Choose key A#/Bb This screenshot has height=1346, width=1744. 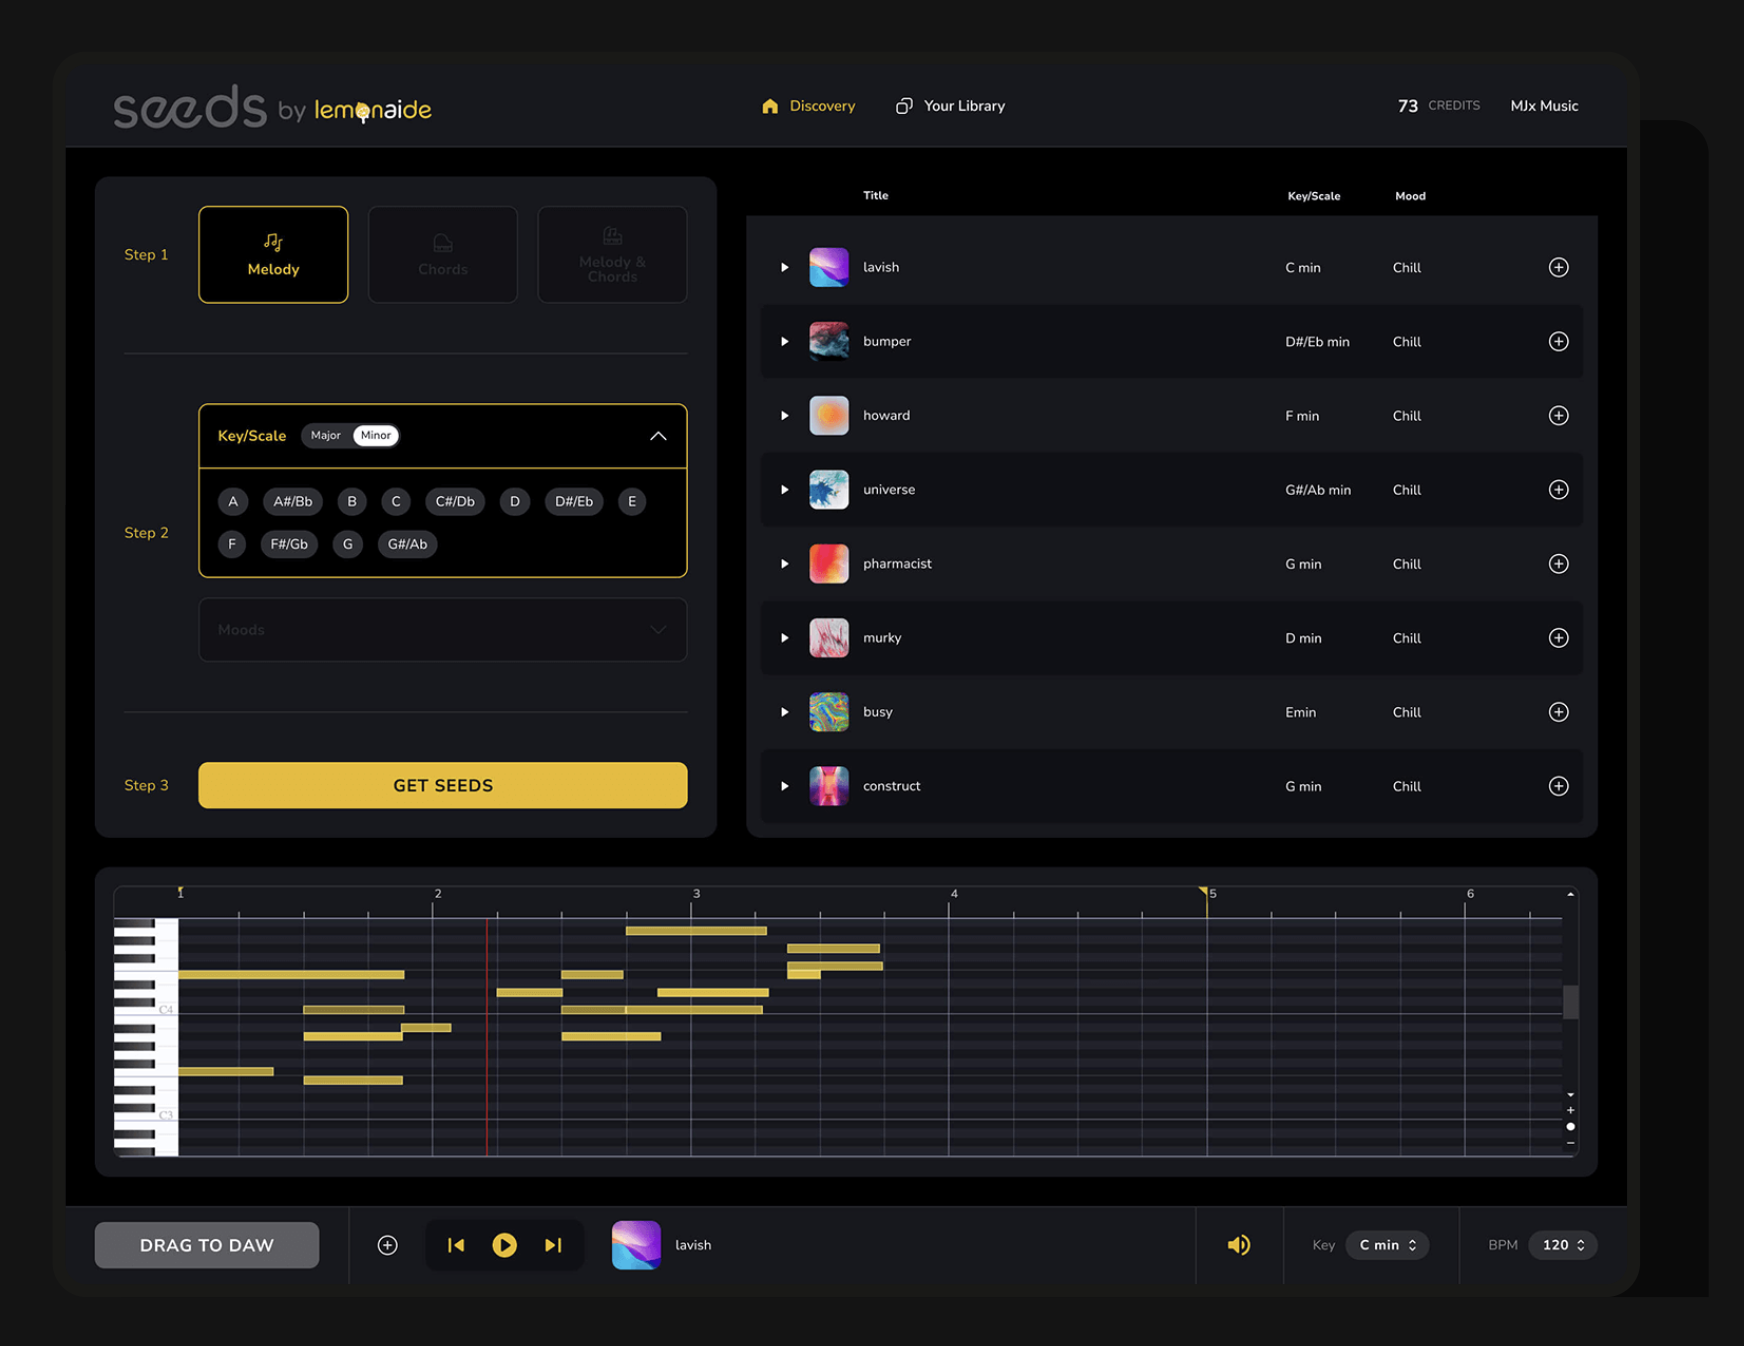tap(293, 501)
